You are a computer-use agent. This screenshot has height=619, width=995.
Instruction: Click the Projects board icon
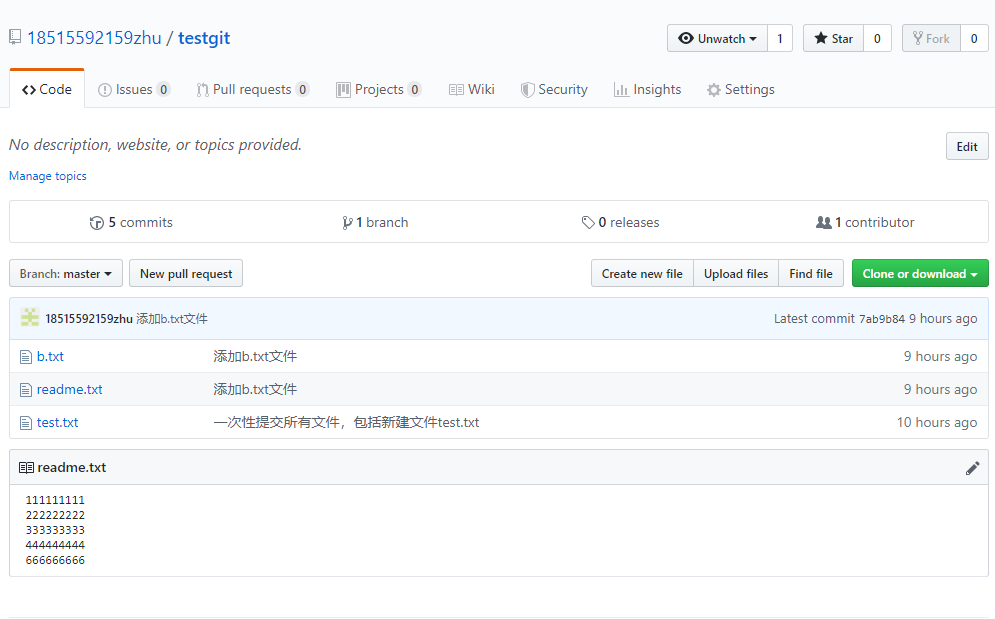(x=343, y=90)
